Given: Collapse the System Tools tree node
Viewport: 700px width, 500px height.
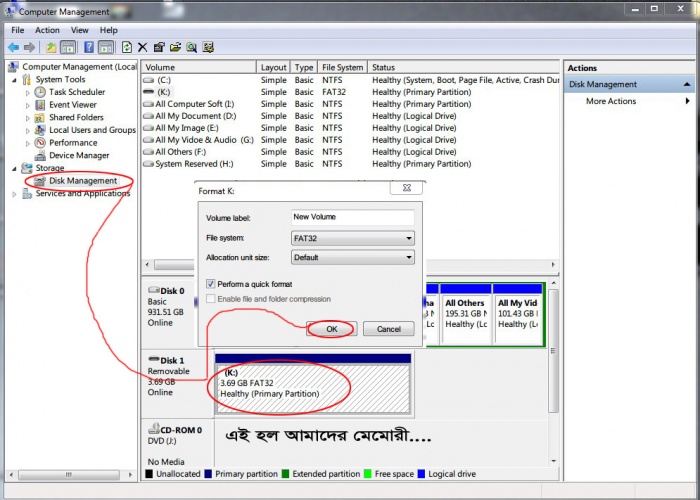Looking at the screenshot, I should [14, 80].
